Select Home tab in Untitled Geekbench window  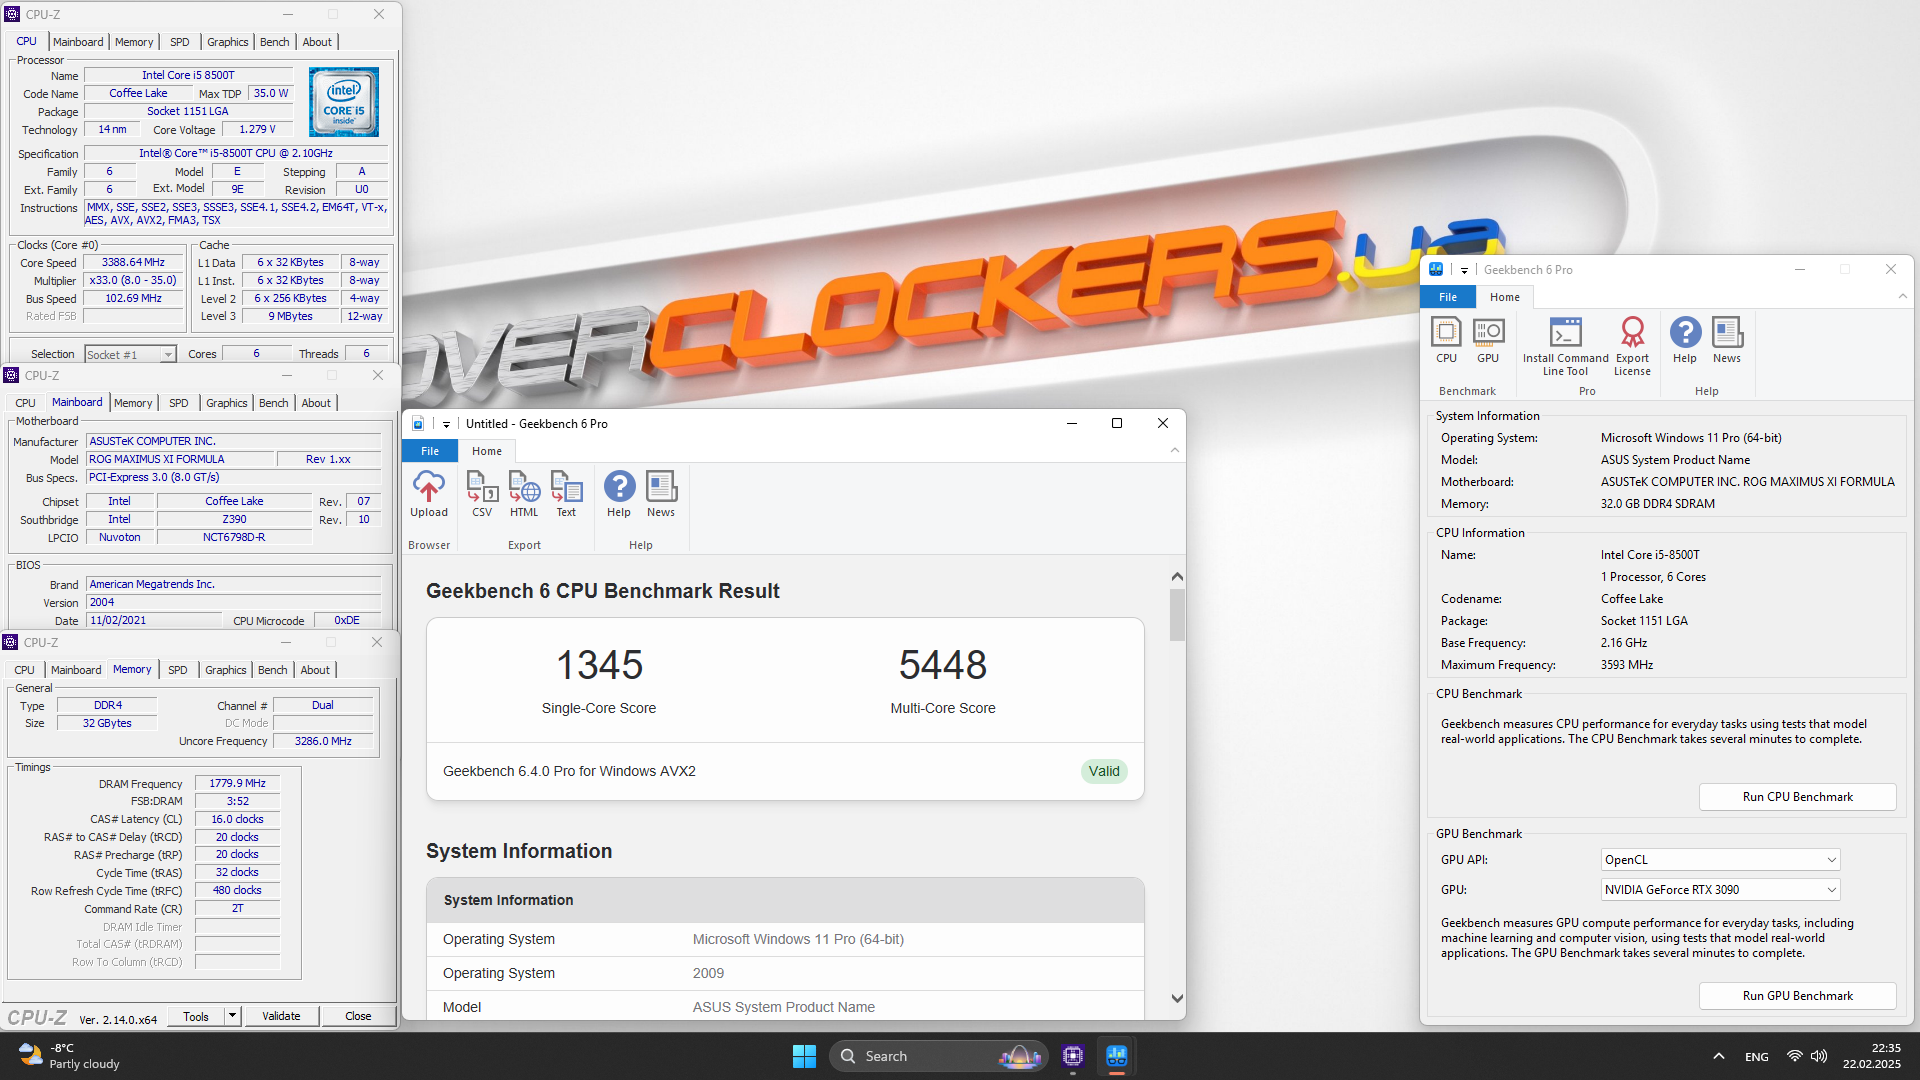coord(487,451)
